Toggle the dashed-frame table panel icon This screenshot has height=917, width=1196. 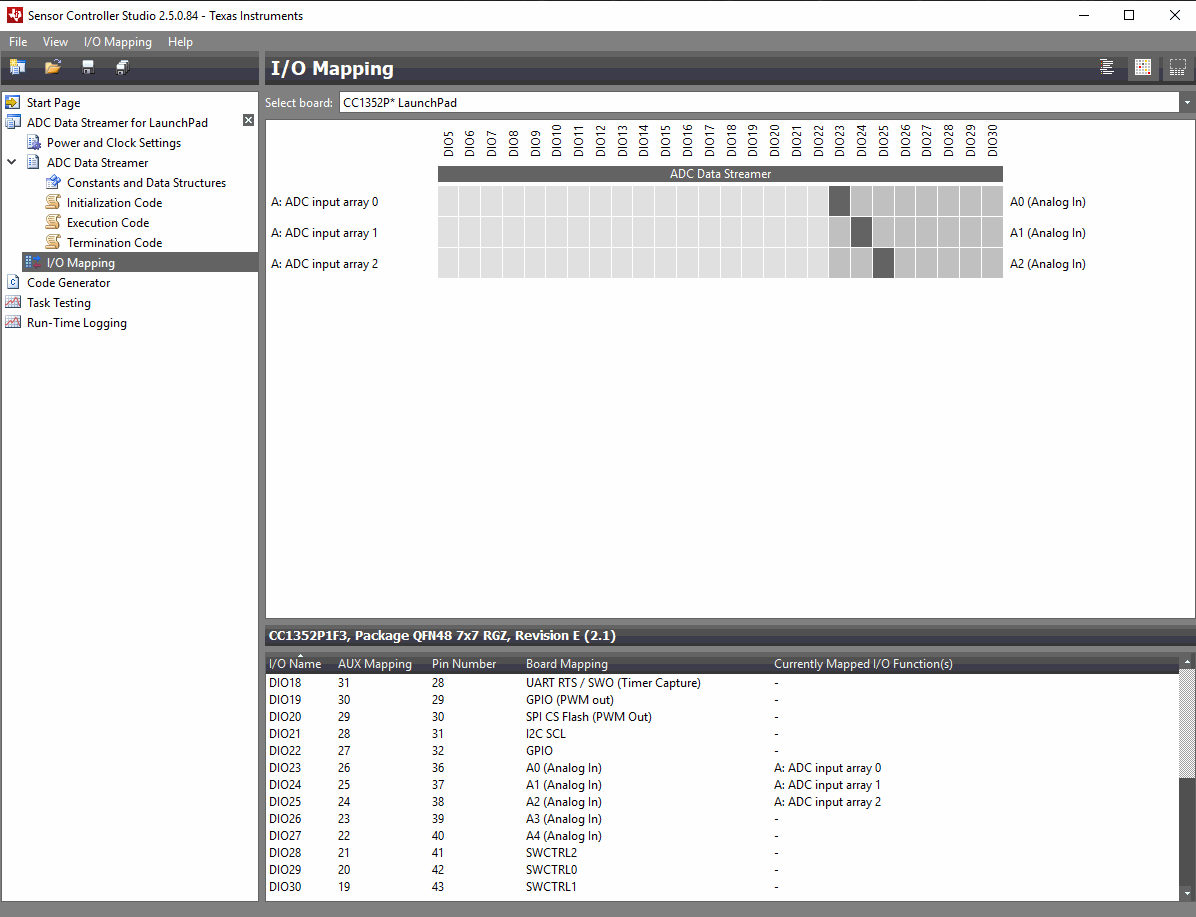click(x=1178, y=68)
